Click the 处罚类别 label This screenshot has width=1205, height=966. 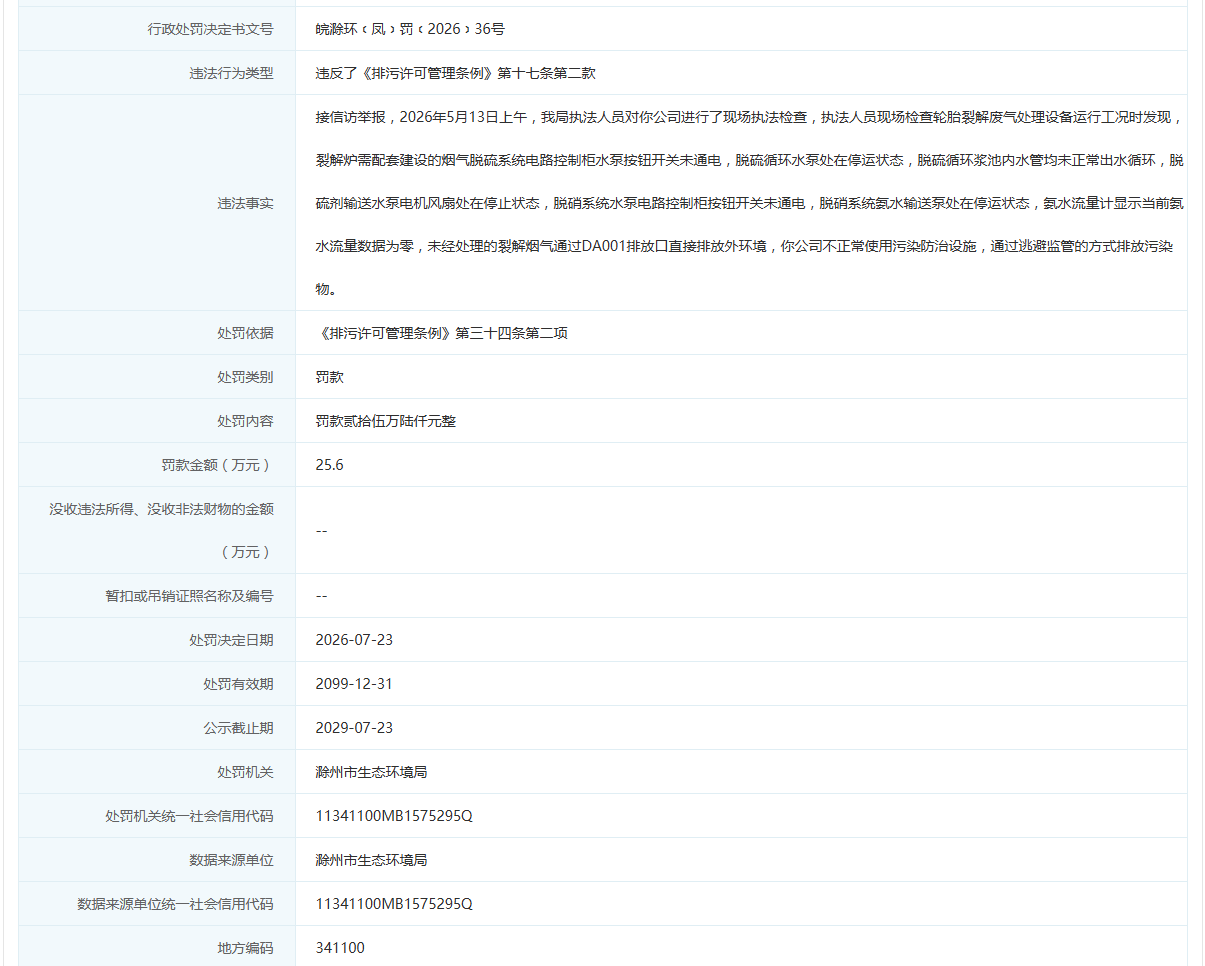[245, 377]
